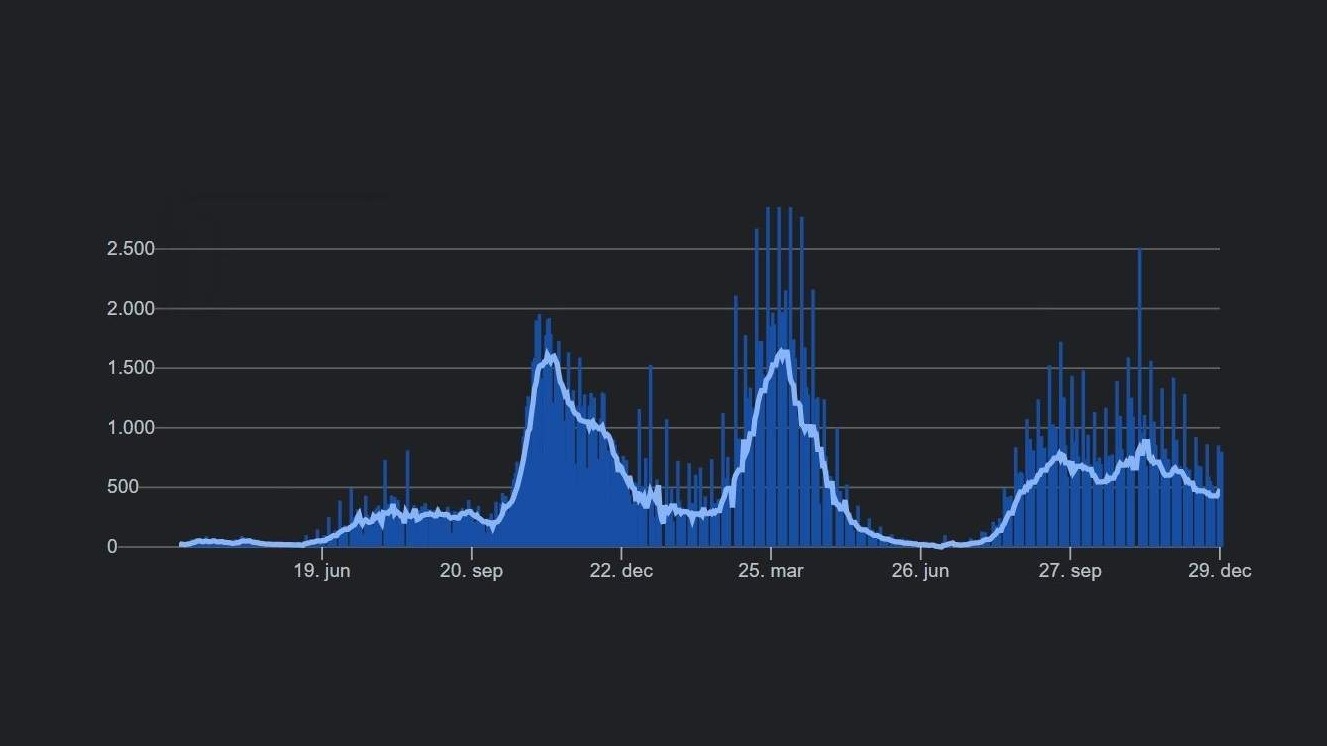The image size is (1327, 746).
Task: Select the '19. jun' date label
Action: point(322,571)
